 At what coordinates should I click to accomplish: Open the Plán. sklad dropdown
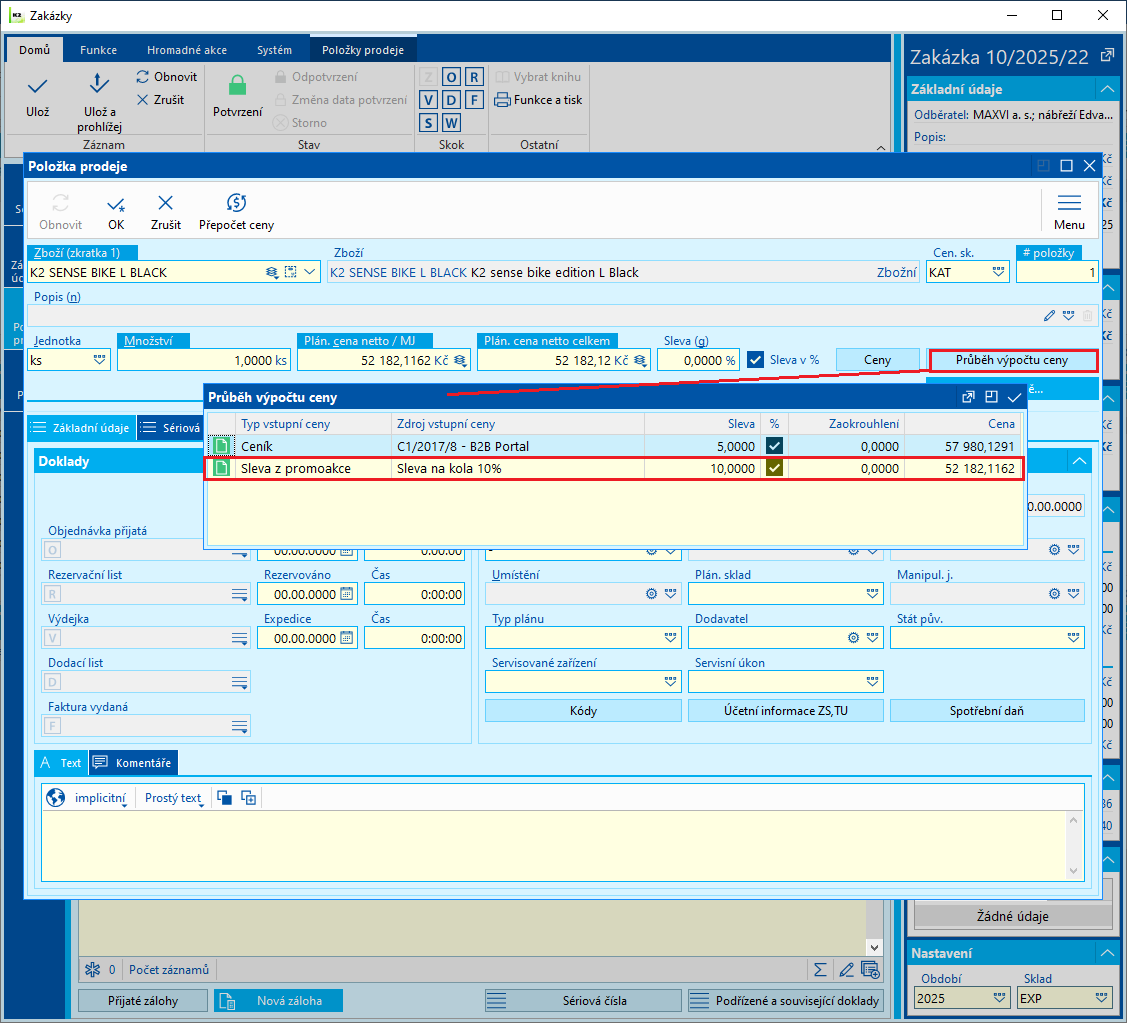click(x=872, y=594)
